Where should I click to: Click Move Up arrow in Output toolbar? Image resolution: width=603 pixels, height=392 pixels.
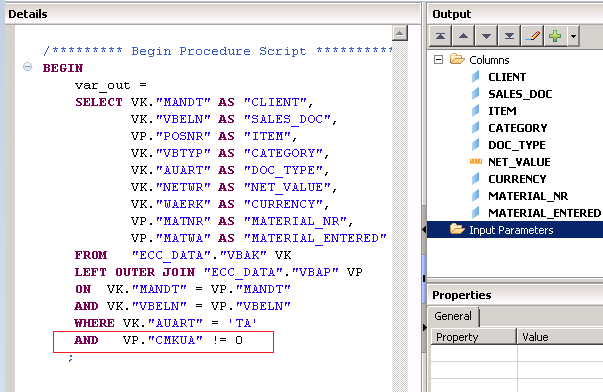(x=463, y=36)
